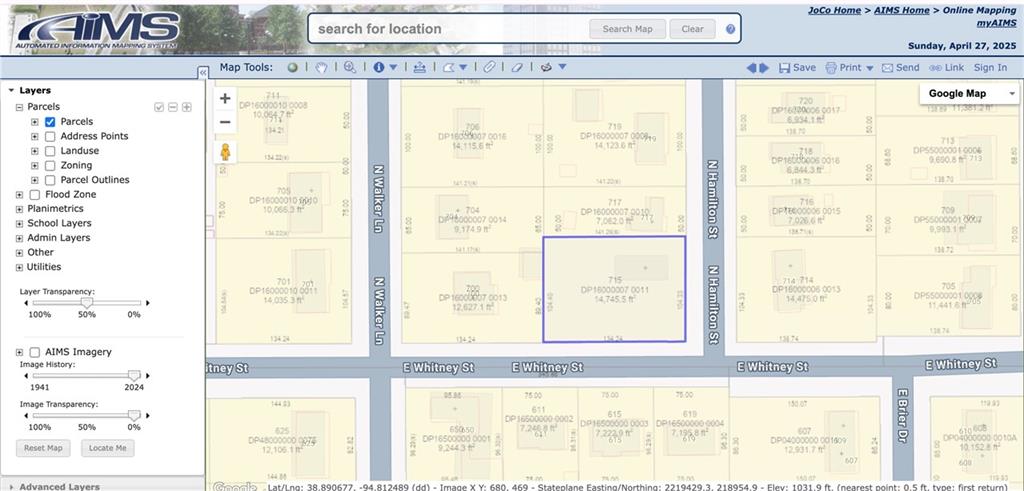The width and height of the screenshot is (1024, 491).
Task: Zoom out with the minus button
Action: [225, 122]
